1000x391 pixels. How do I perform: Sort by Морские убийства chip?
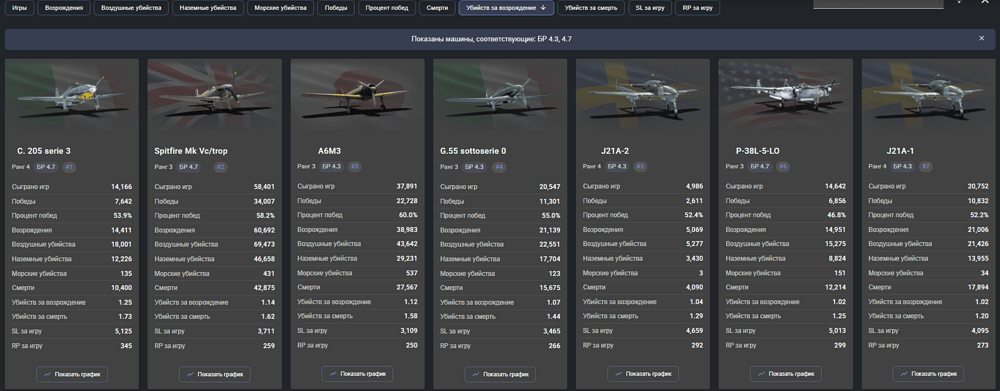[x=280, y=8]
